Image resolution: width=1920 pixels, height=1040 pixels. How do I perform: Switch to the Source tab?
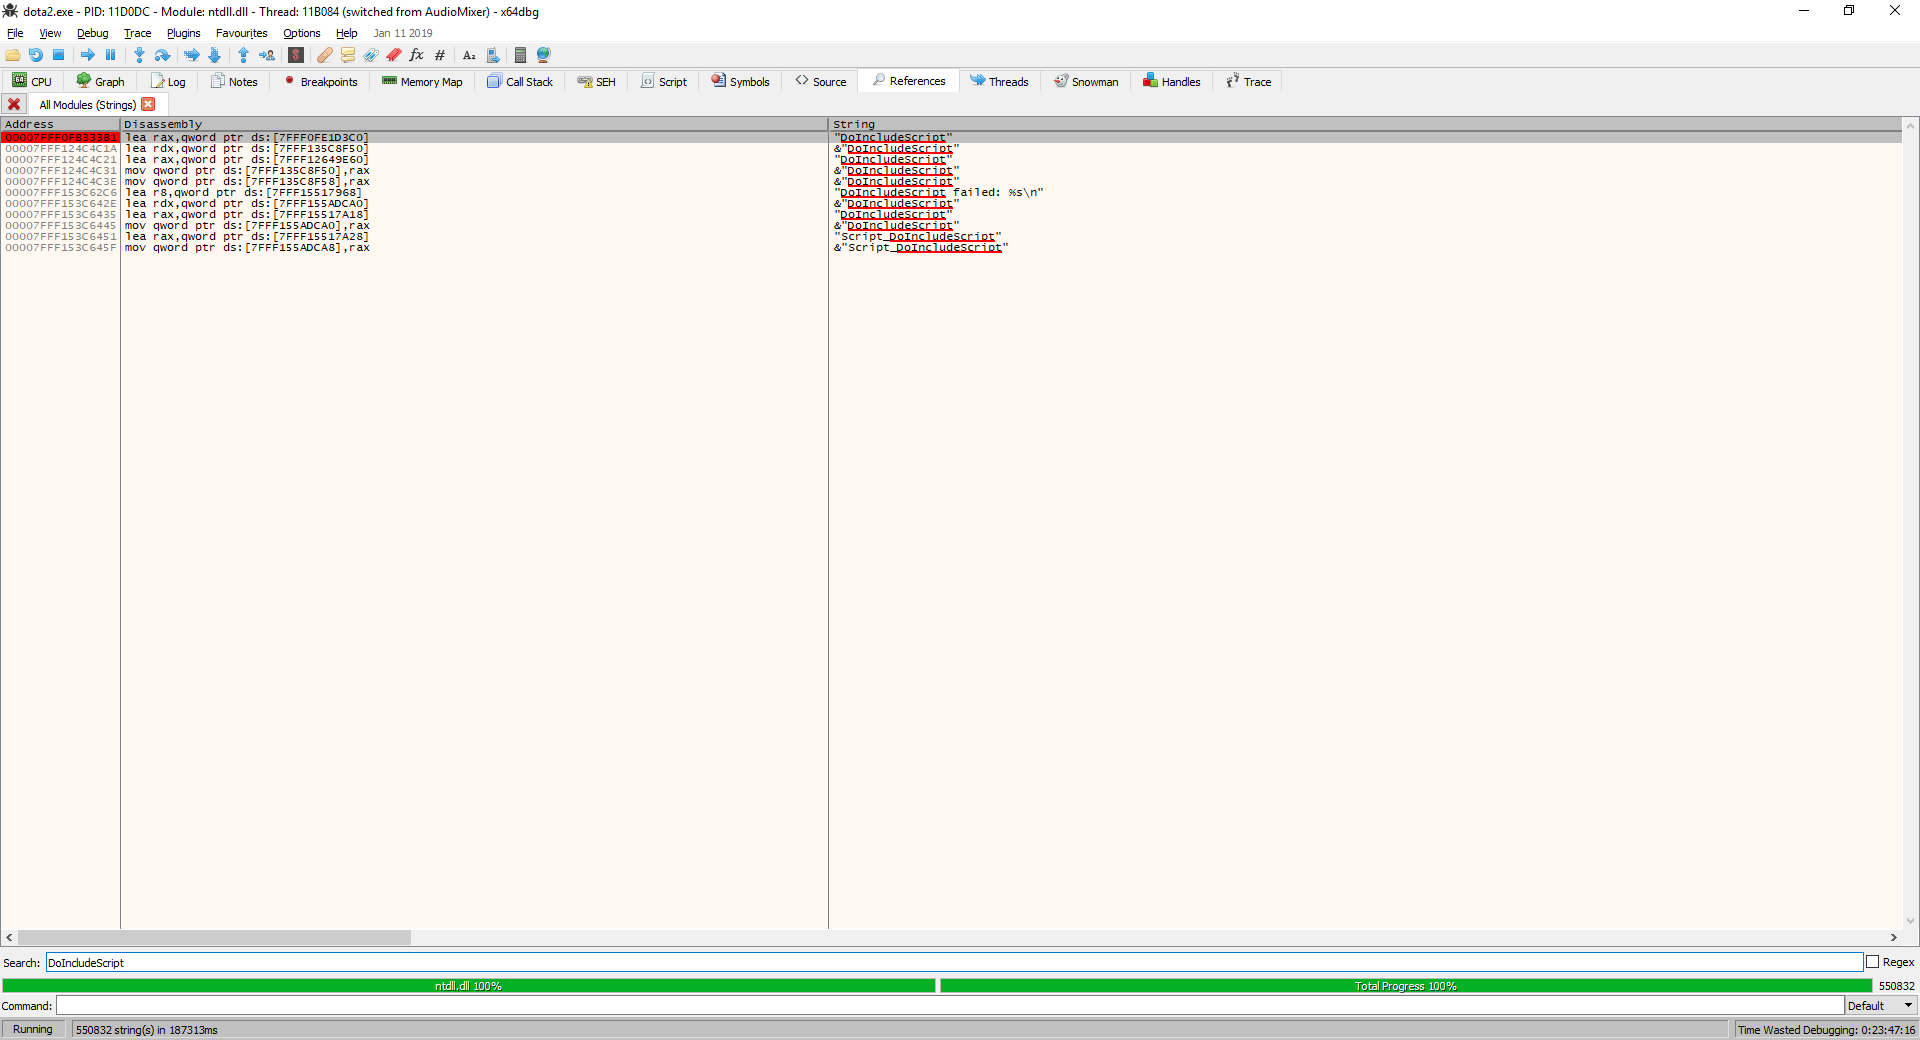[x=821, y=81]
